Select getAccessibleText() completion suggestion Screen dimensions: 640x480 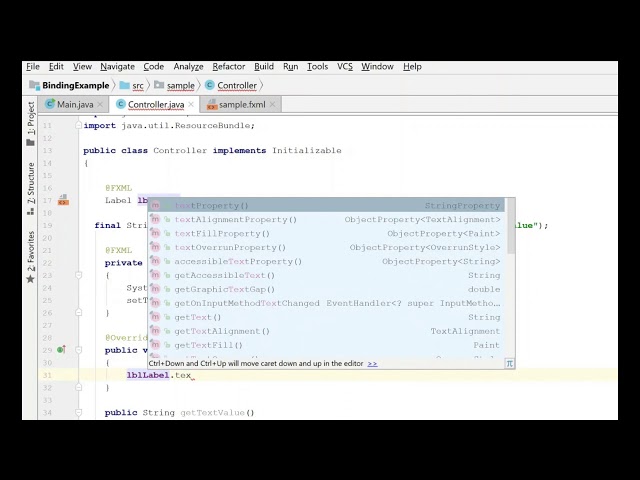point(326,275)
